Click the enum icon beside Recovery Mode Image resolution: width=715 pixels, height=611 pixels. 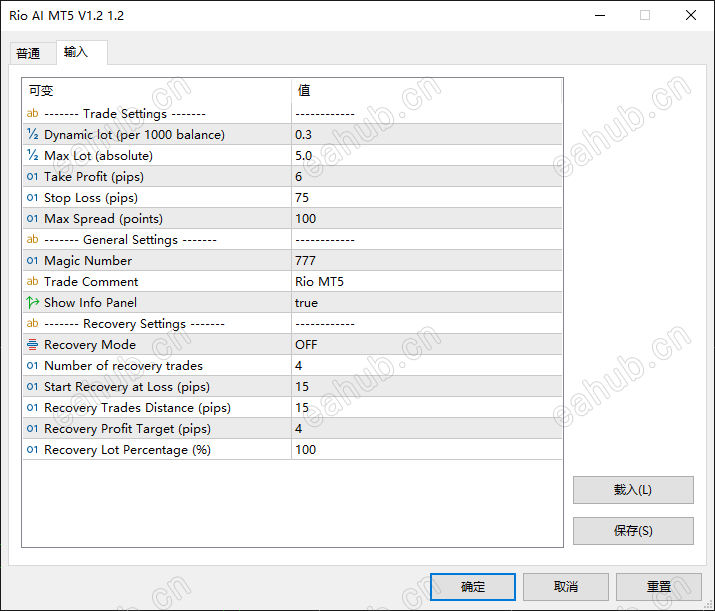point(32,345)
